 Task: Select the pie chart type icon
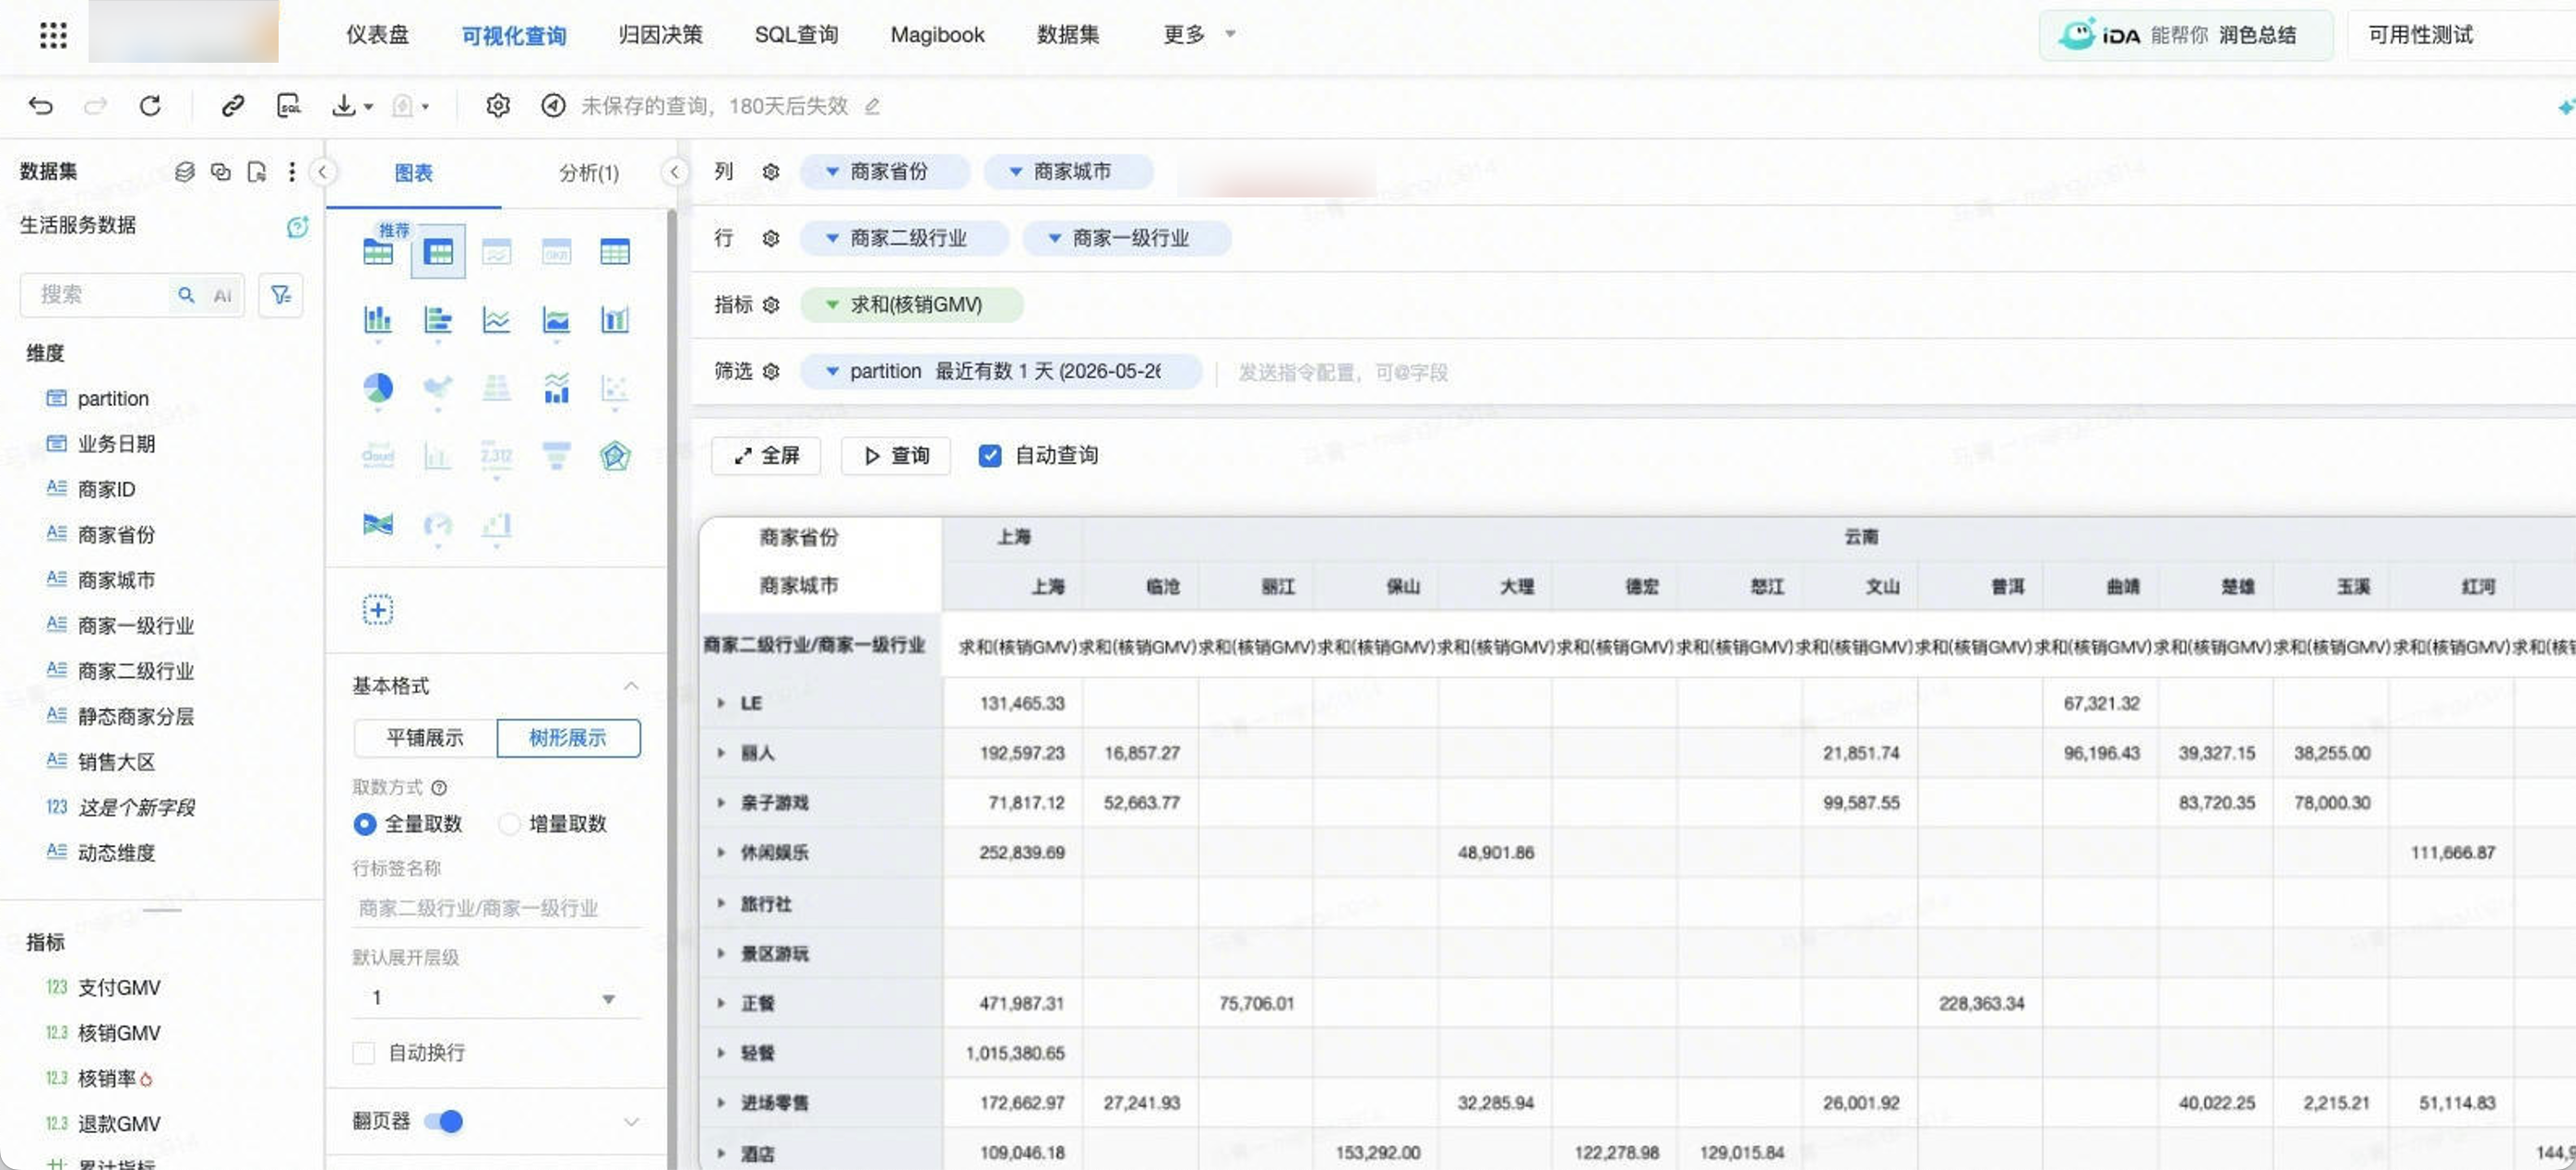[x=378, y=388]
